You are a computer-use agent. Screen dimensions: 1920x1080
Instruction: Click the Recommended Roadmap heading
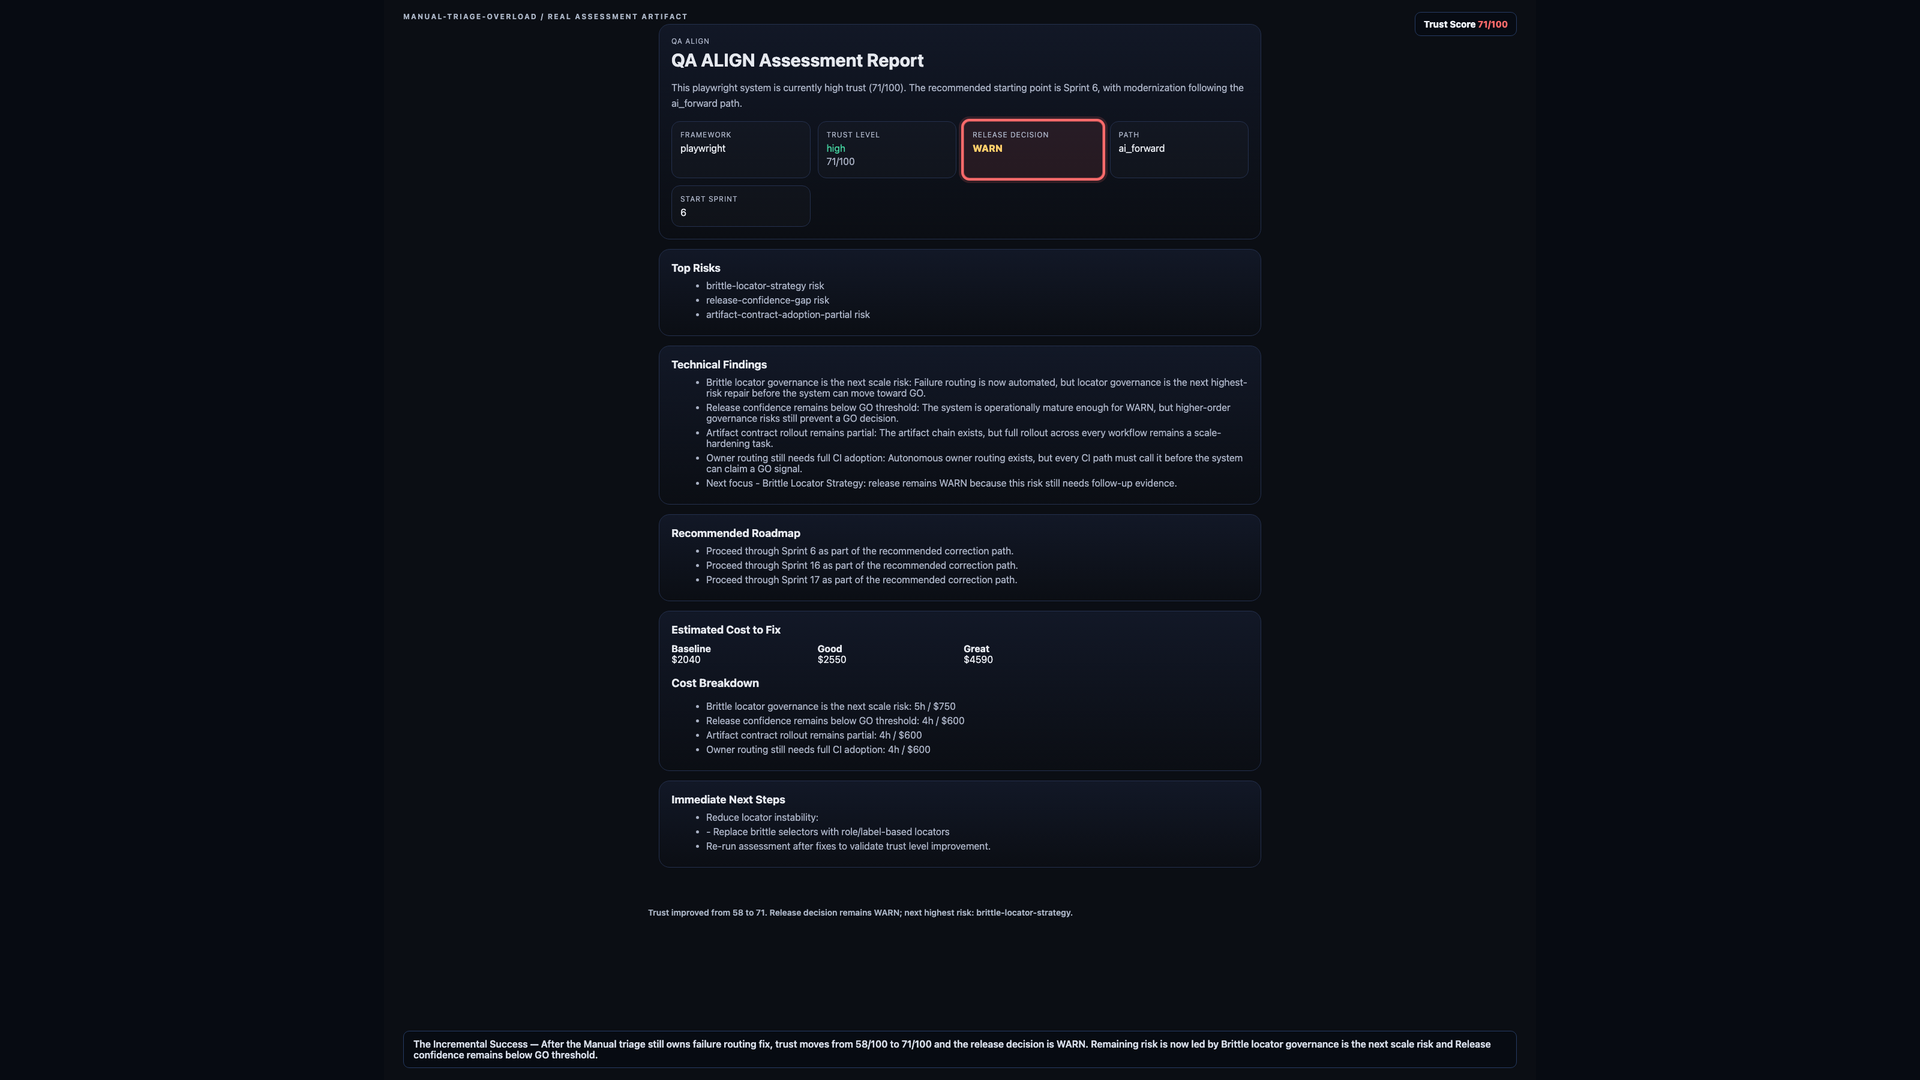point(736,534)
